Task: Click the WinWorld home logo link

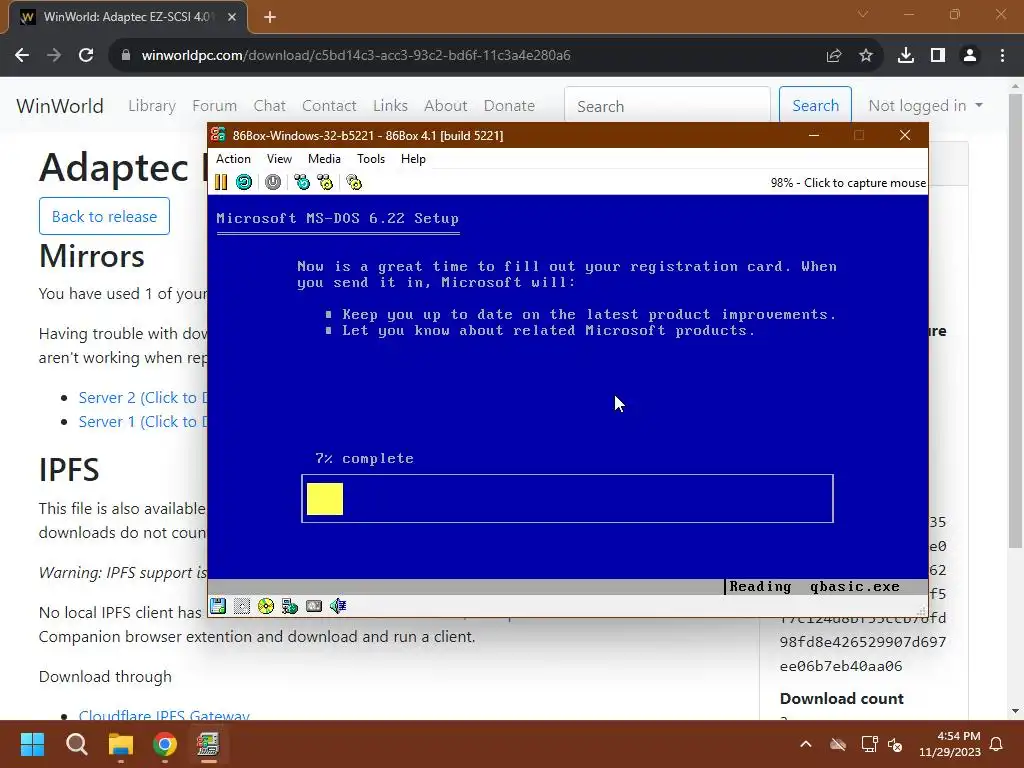Action: tap(59, 106)
